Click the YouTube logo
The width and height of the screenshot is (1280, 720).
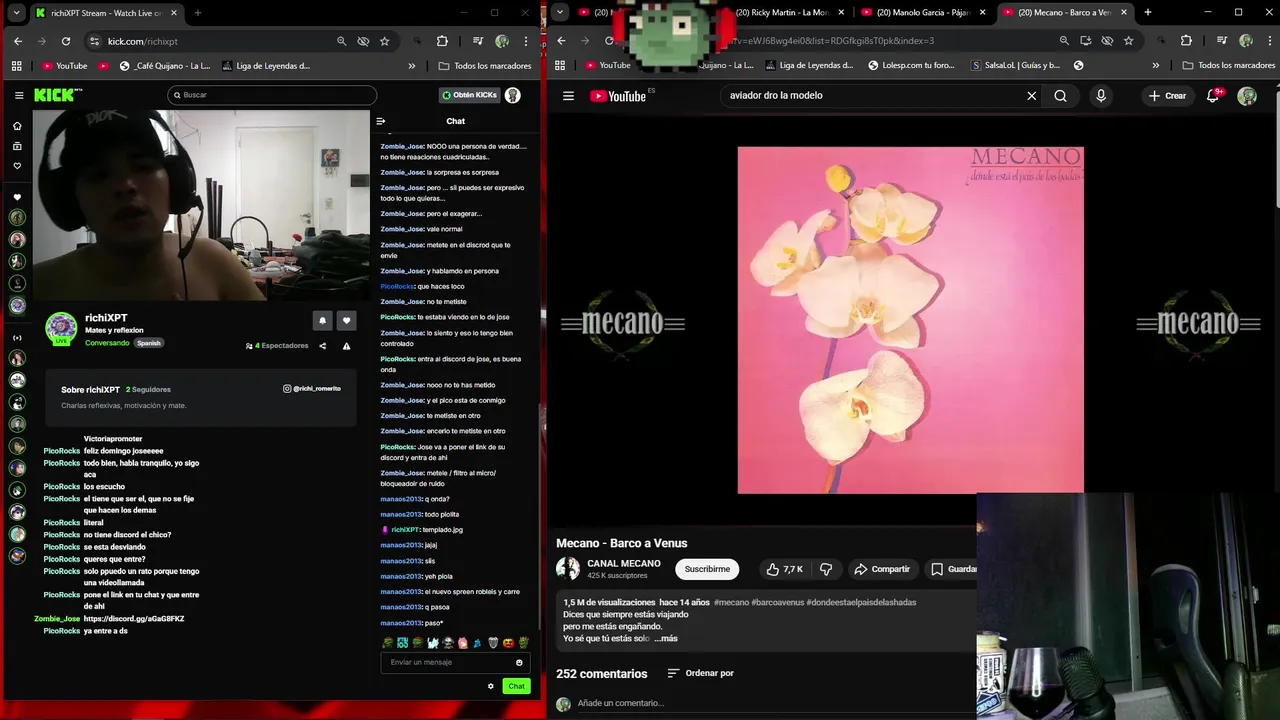(x=618, y=96)
